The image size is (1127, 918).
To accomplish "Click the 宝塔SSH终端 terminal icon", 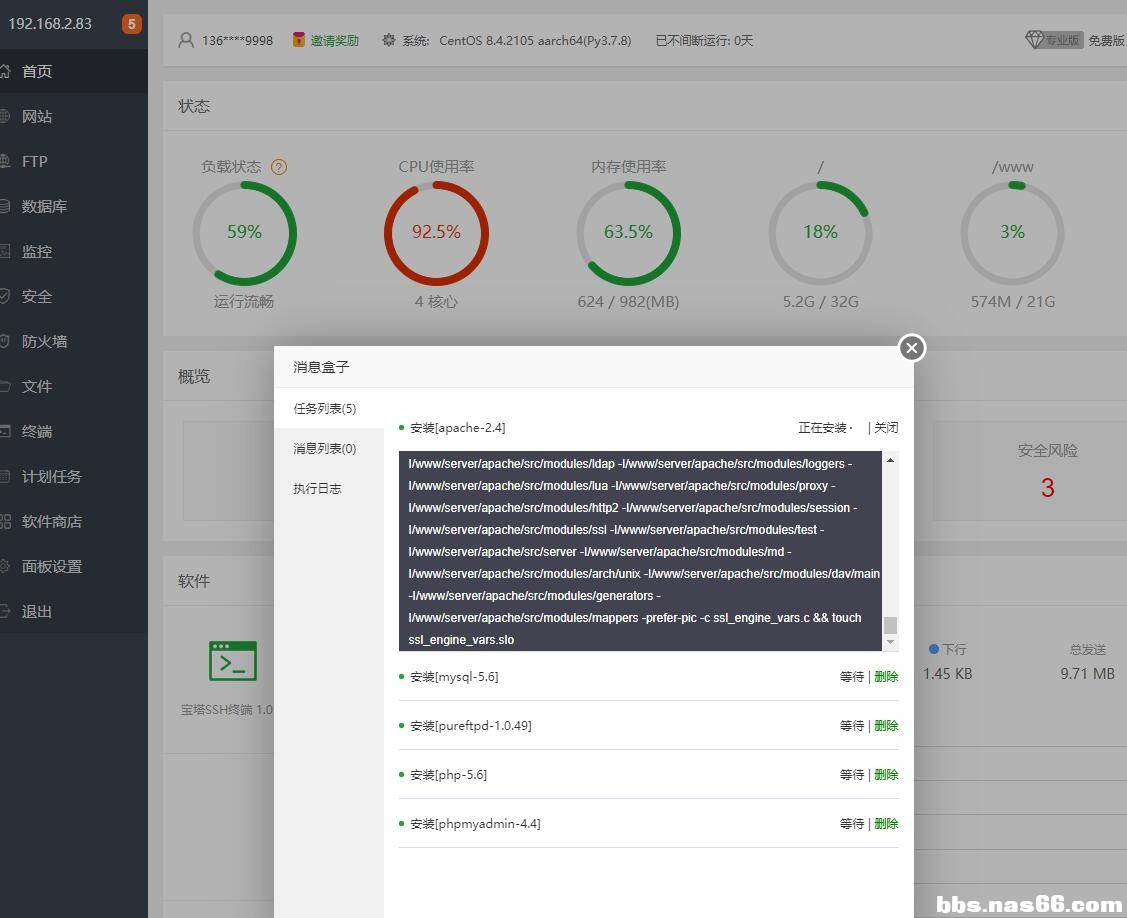I will (233, 661).
